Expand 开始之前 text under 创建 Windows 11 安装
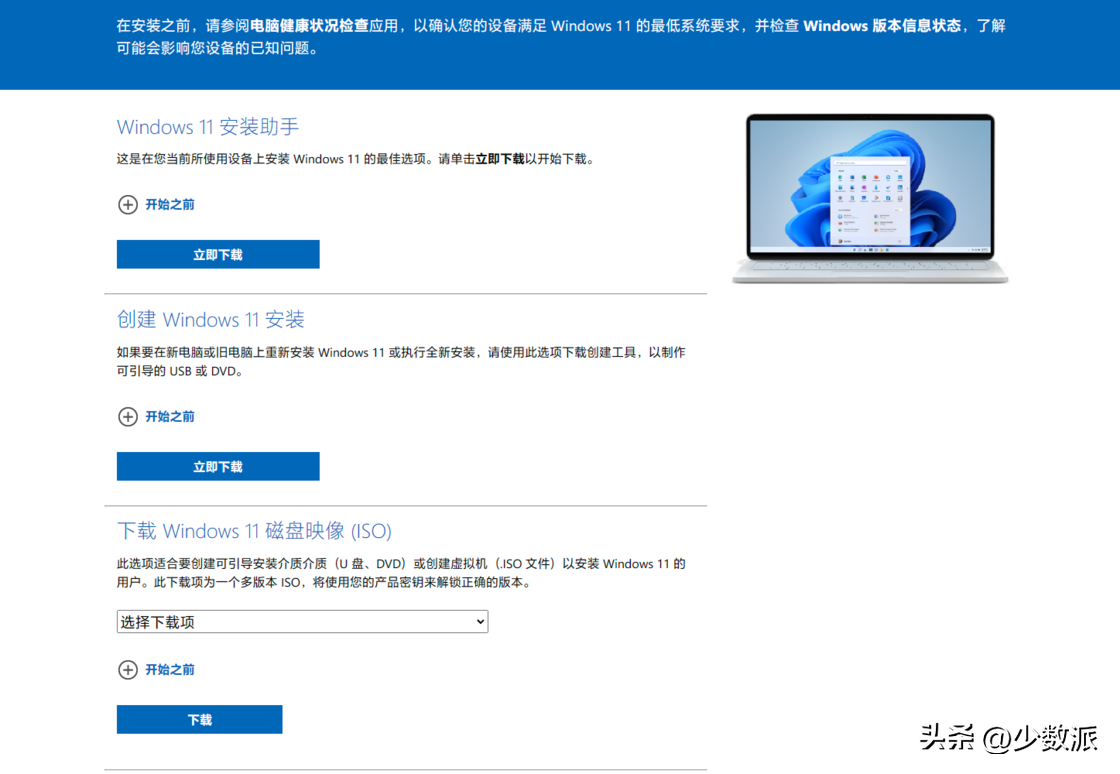 tap(170, 417)
